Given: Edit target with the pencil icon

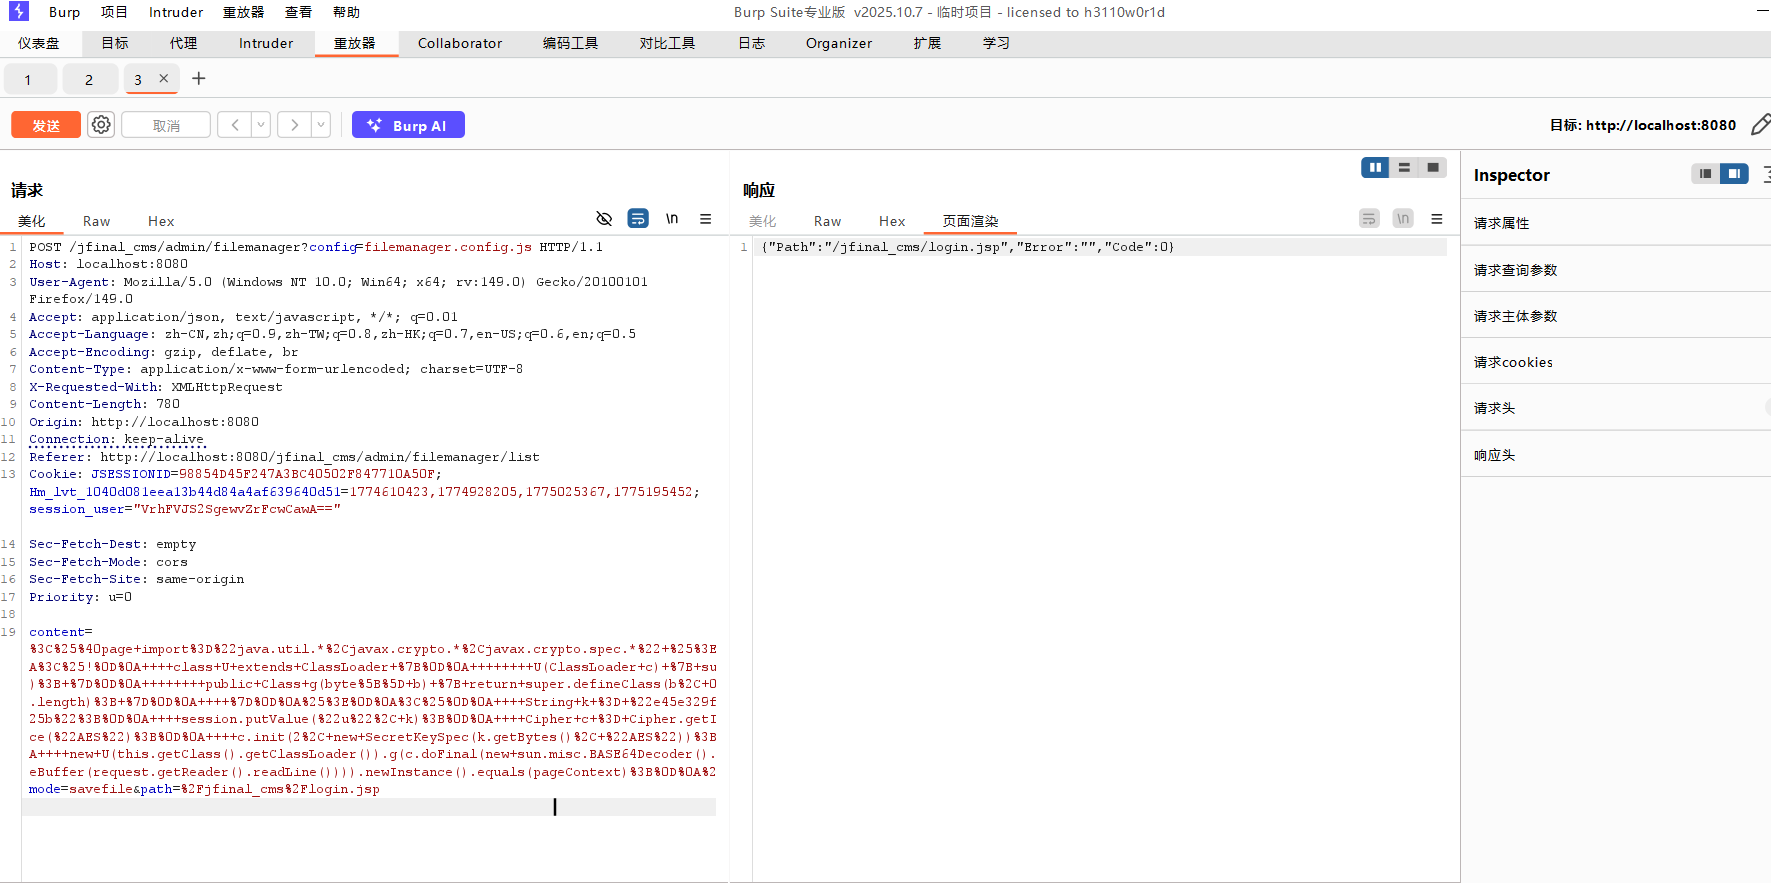Looking at the screenshot, I should point(1760,125).
